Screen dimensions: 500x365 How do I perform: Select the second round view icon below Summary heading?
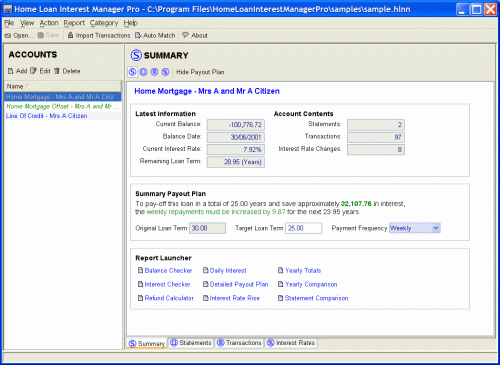143,72
